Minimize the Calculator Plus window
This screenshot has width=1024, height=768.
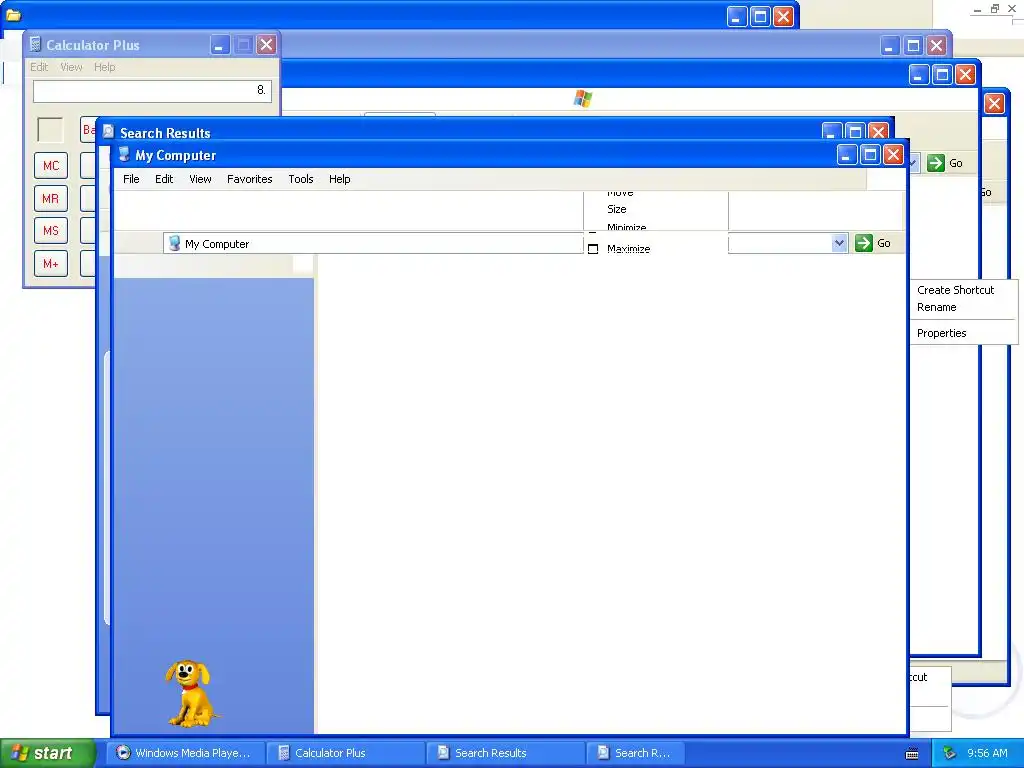click(219, 45)
